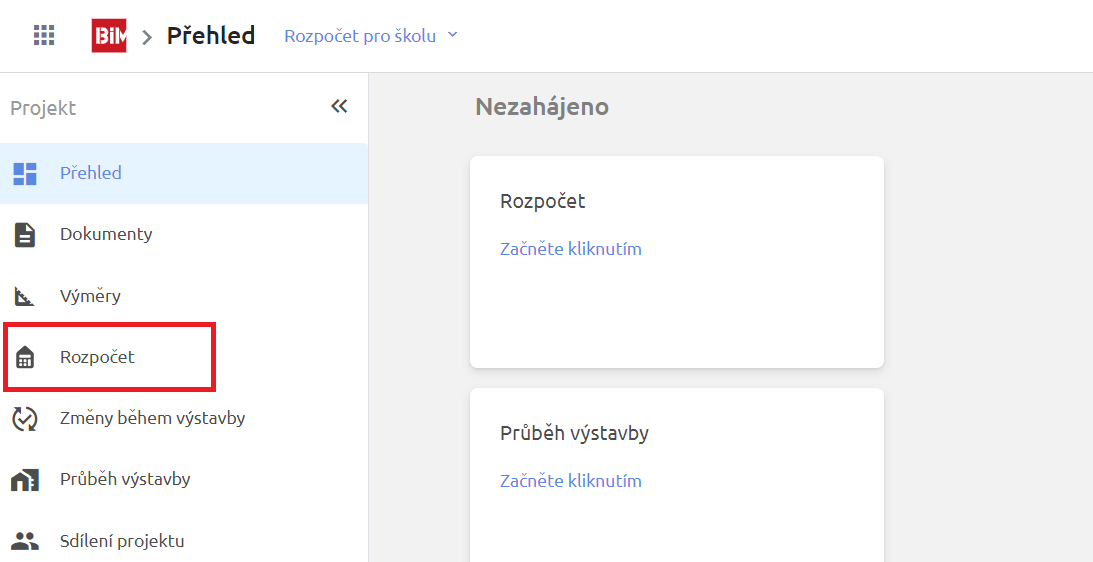Viewport: 1093px width, 562px height.
Task: Open Změny během výstavby label in sidebar
Action: click(152, 418)
